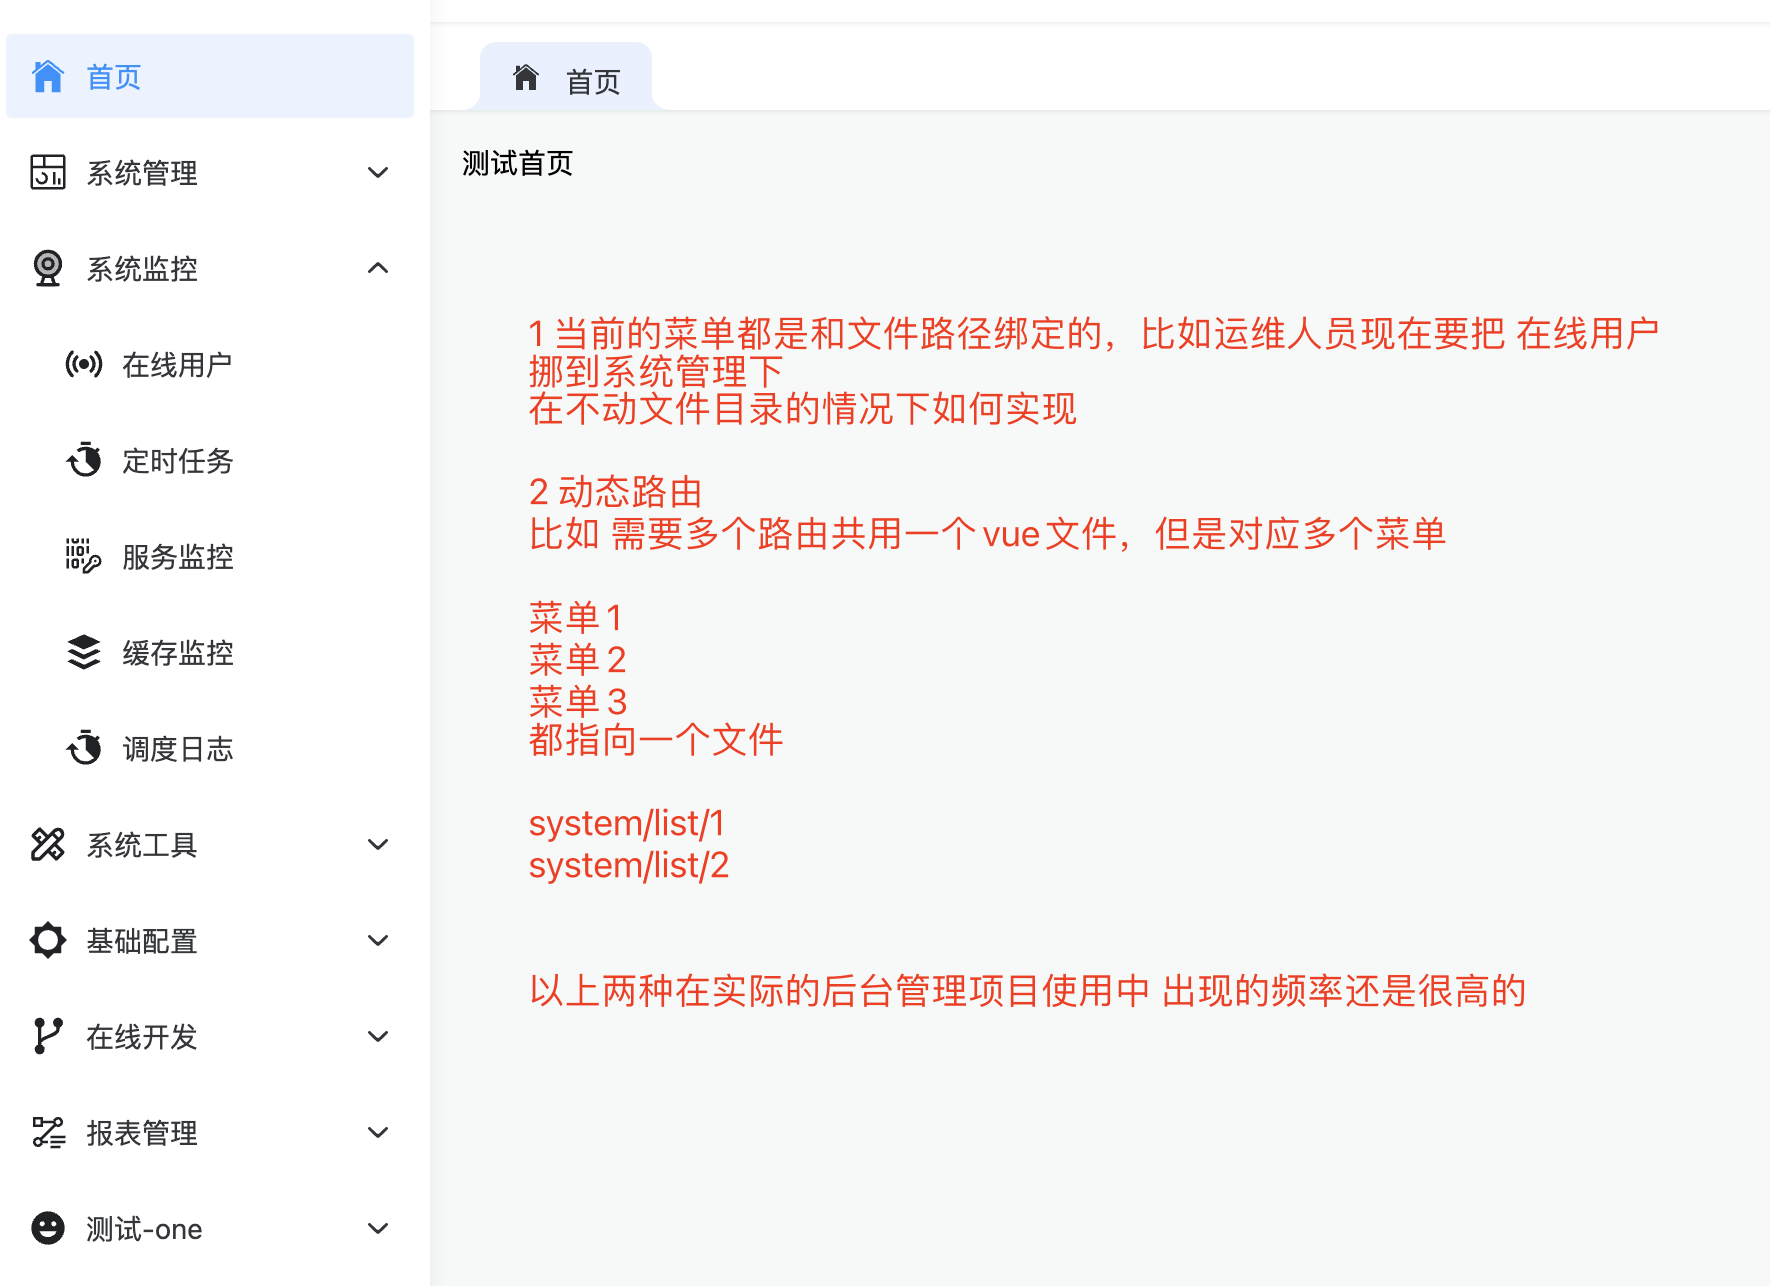This screenshot has width=1770, height=1286.
Task: Click the 系统工具 tools icon
Action: click(46, 845)
